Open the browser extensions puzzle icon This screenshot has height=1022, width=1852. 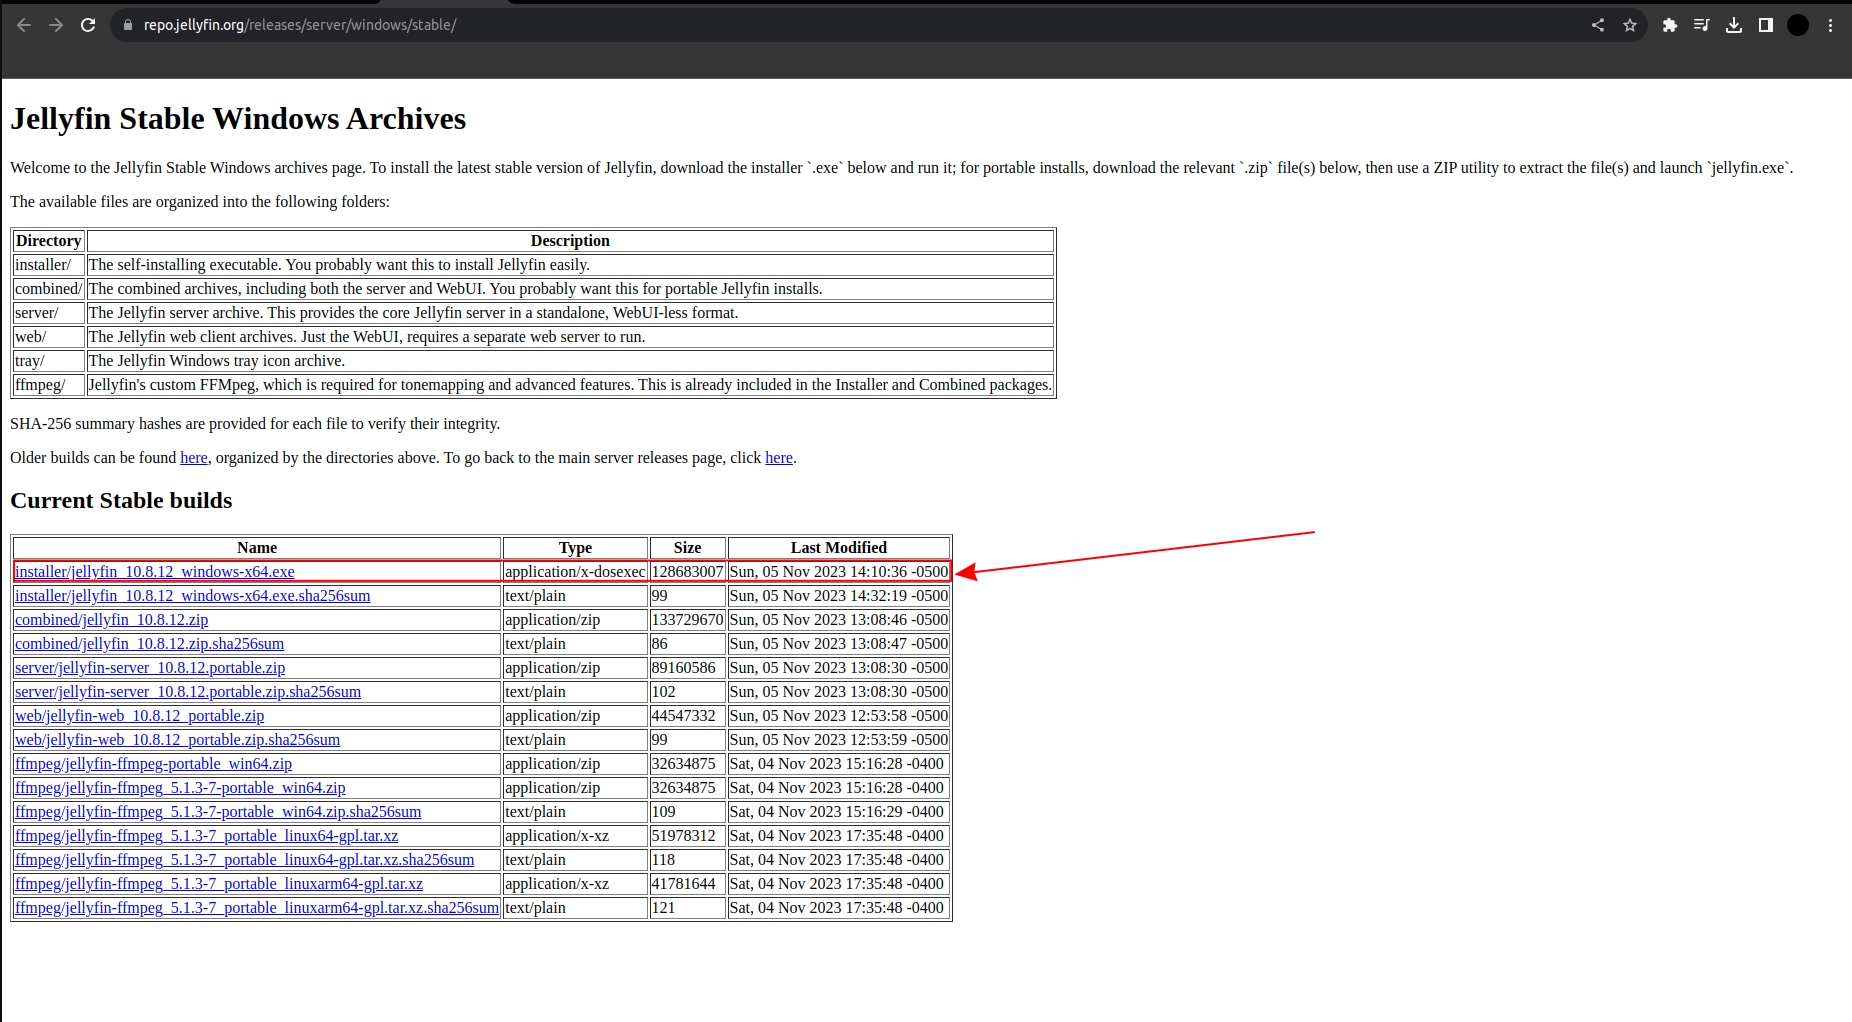(1669, 25)
